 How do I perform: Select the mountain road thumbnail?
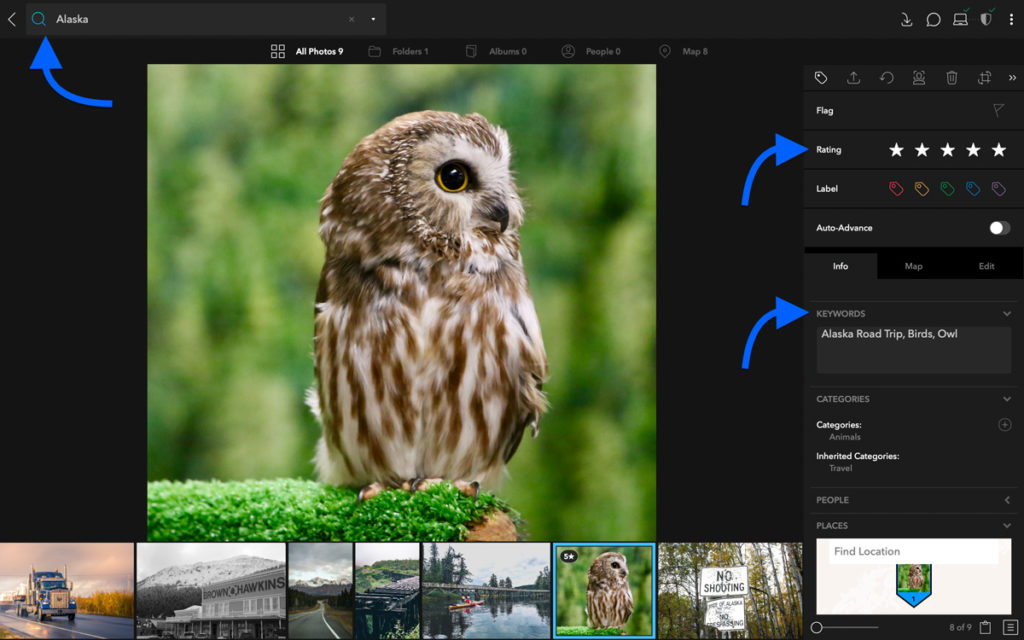(321, 591)
